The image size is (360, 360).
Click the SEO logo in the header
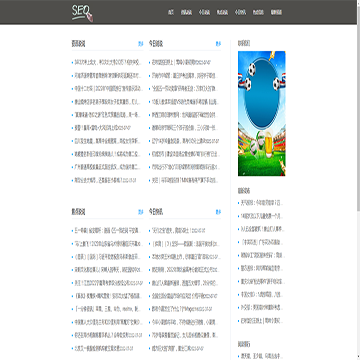(x=82, y=13)
